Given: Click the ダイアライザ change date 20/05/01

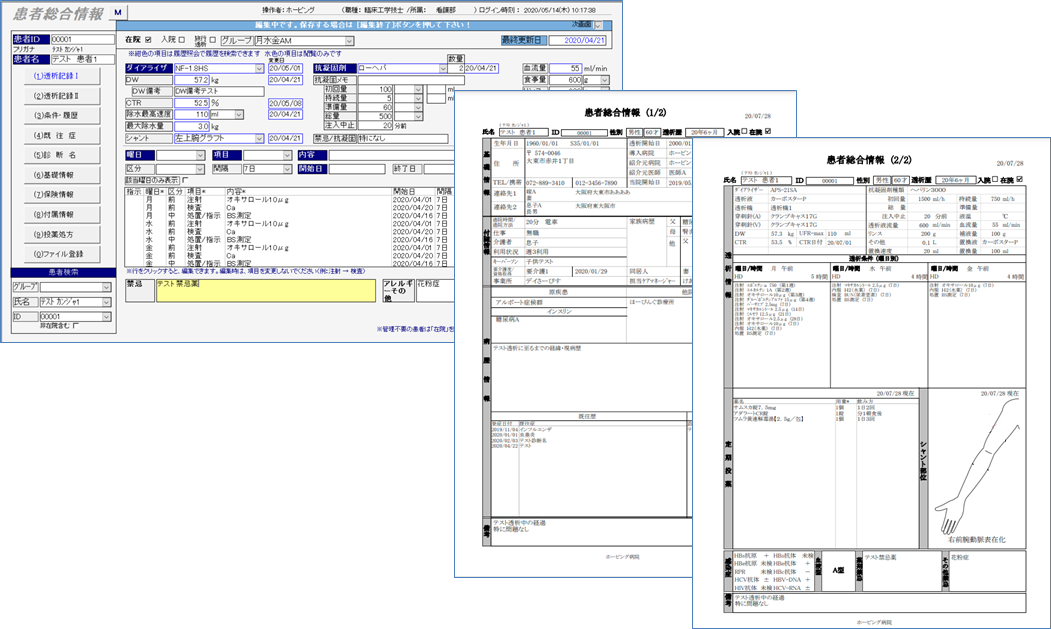Looking at the screenshot, I should click(286, 68).
